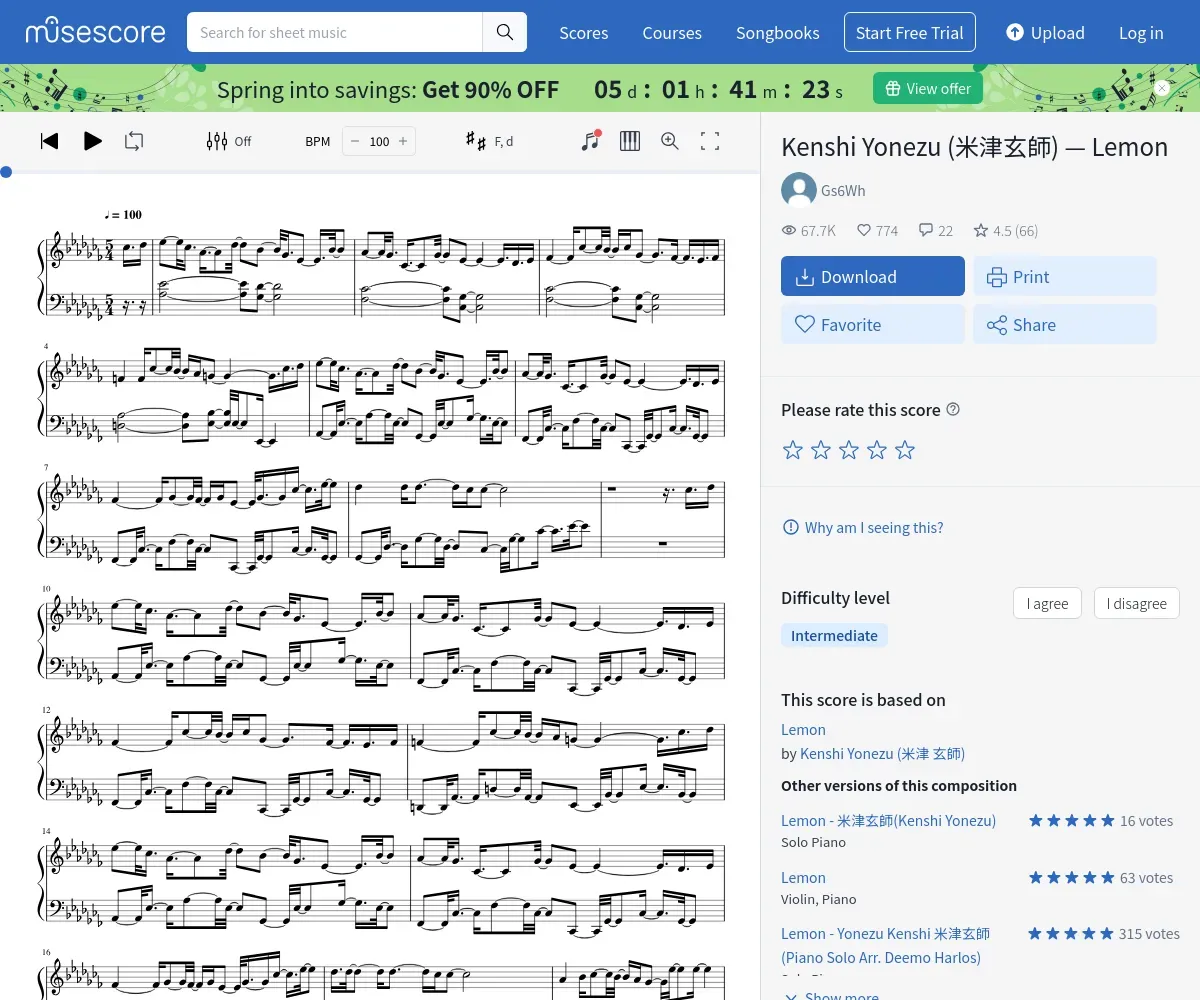Click Start Free Trial
The height and width of the screenshot is (1000, 1200).
[910, 33]
